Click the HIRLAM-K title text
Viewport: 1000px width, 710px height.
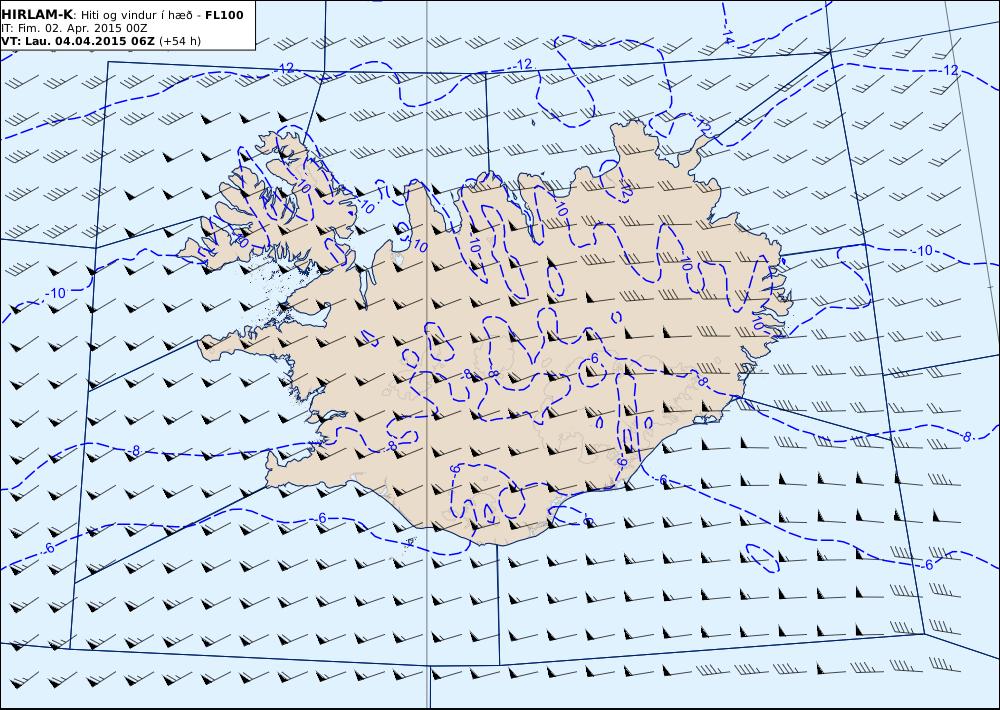(38, 15)
